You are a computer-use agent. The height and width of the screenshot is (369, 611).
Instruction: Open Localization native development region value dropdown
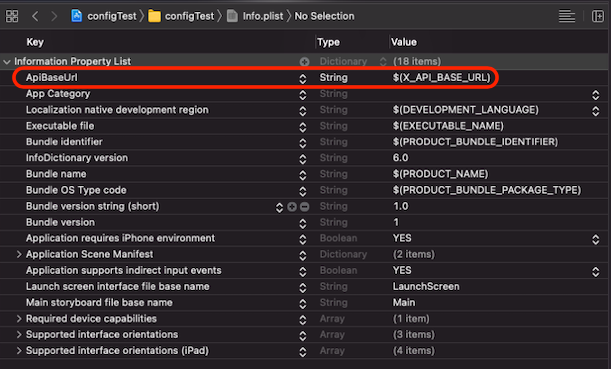pos(595,111)
